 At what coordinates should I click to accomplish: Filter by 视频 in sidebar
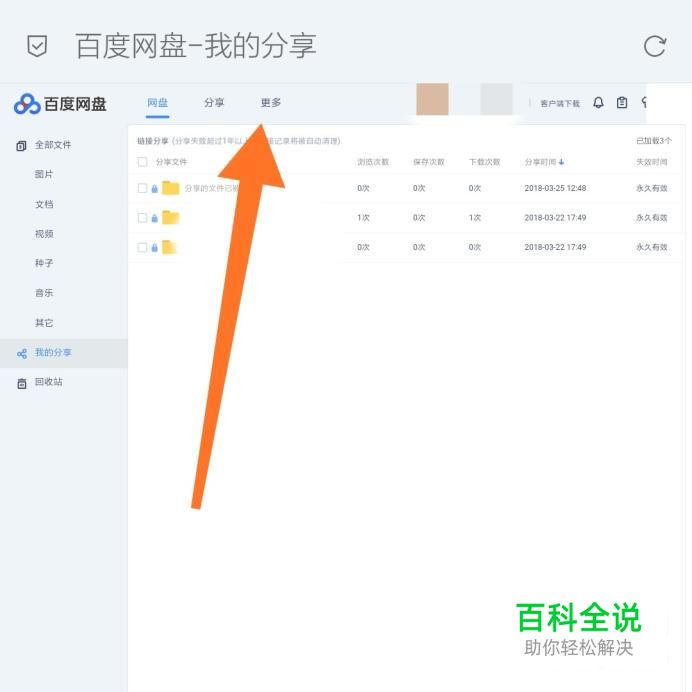[x=44, y=234]
